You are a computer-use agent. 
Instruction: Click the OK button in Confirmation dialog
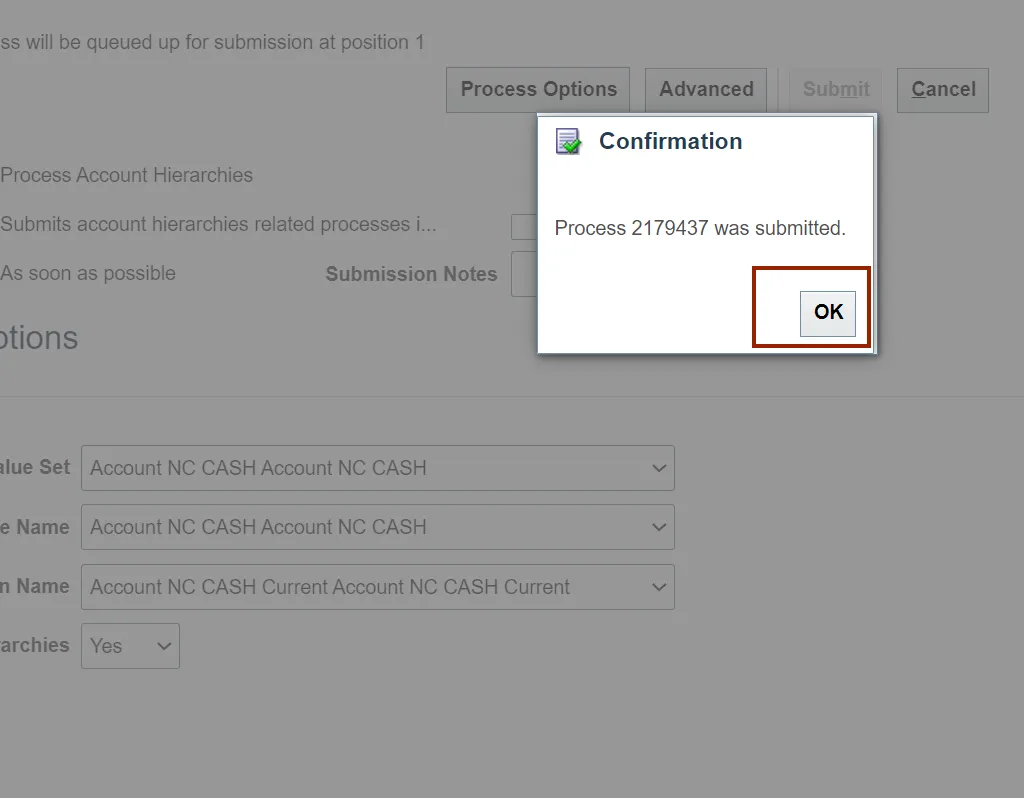[828, 312]
